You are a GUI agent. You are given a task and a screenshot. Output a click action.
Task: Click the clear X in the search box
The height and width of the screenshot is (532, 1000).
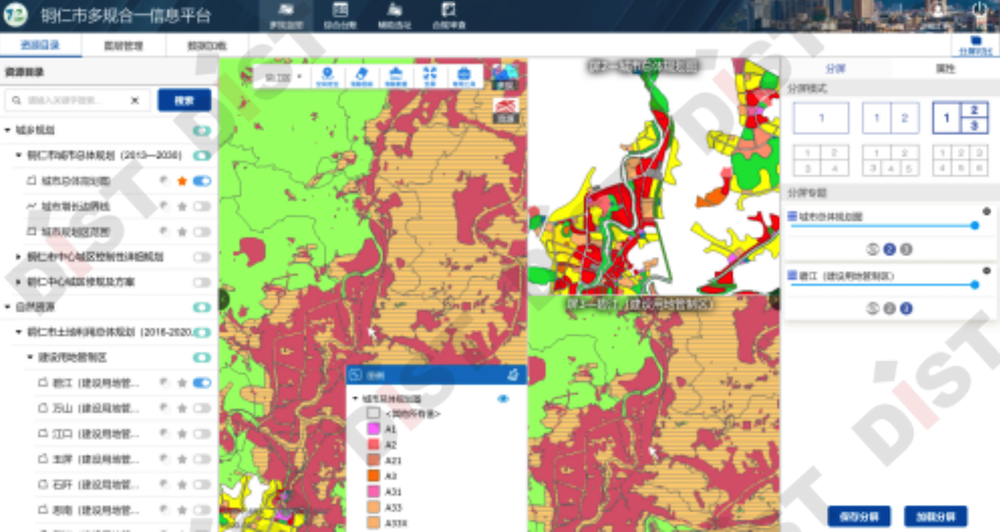tap(135, 100)
